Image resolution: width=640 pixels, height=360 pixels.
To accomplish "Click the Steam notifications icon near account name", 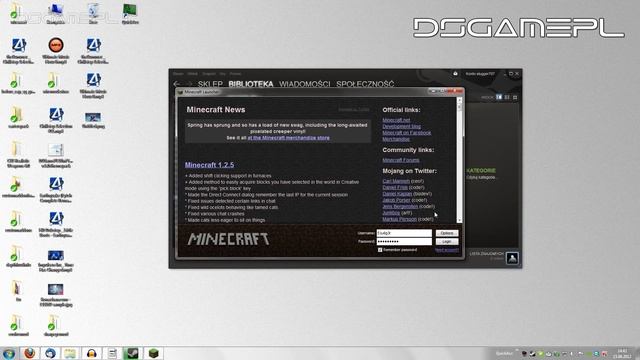I will point(456,73).
